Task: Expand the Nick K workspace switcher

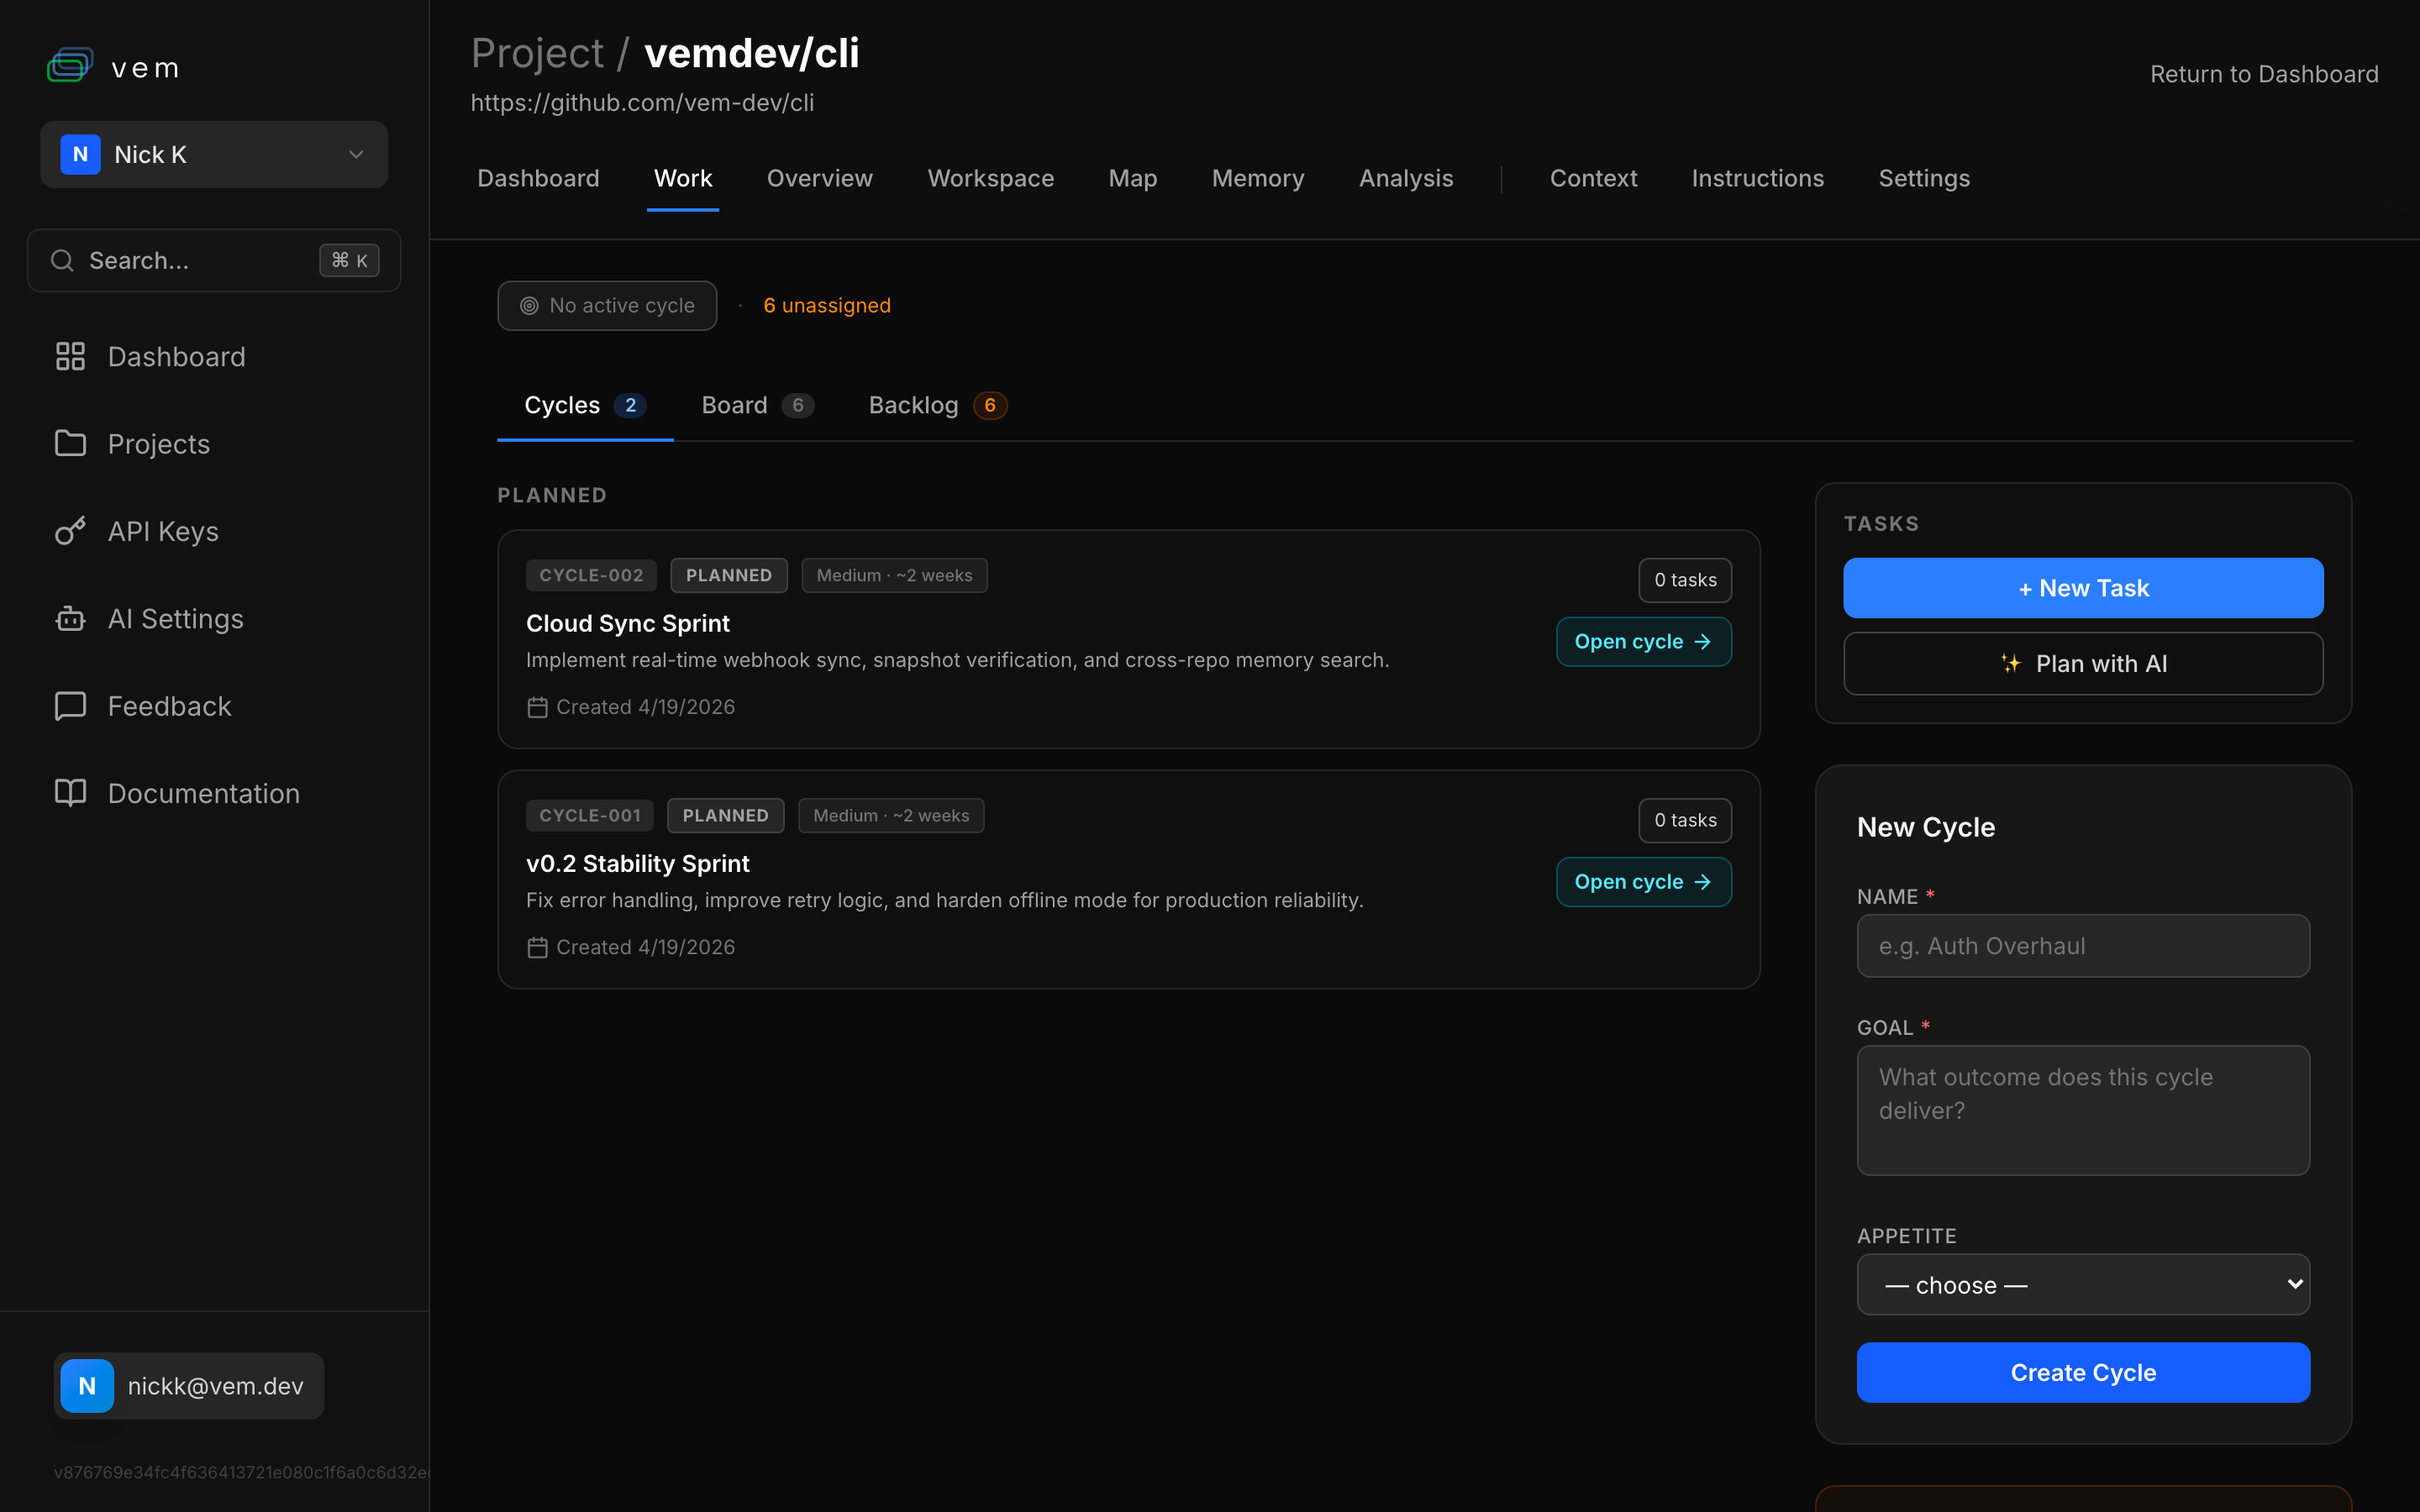Action: [x=214, y=155]
